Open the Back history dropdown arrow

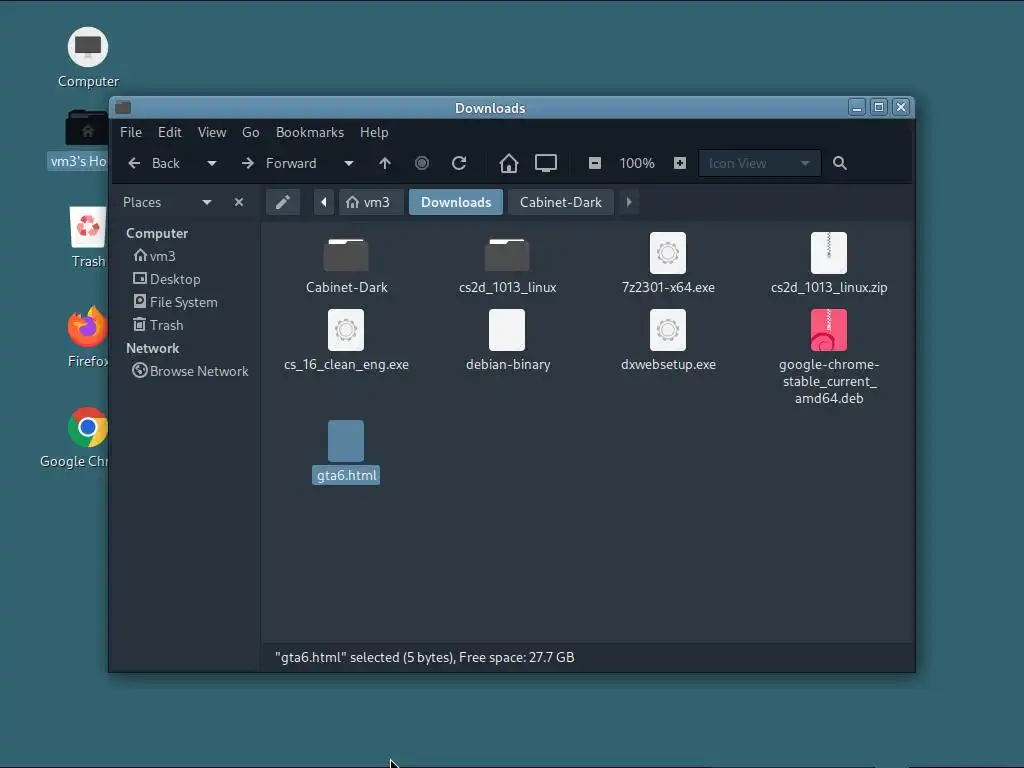pyautogui.click(x=212, y=163)
